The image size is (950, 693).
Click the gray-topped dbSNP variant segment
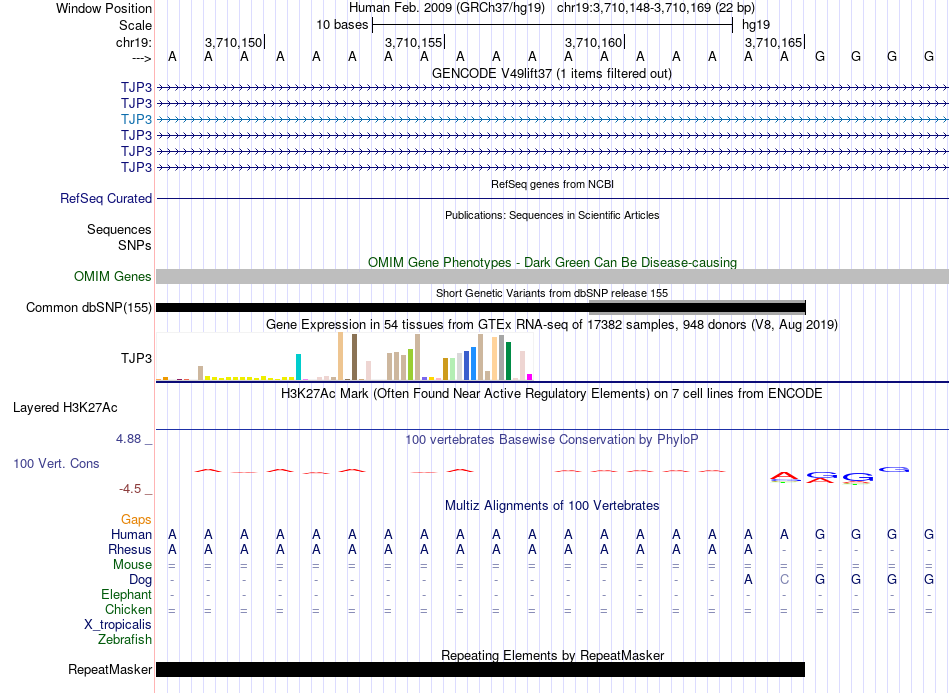[x=697, y=308]
